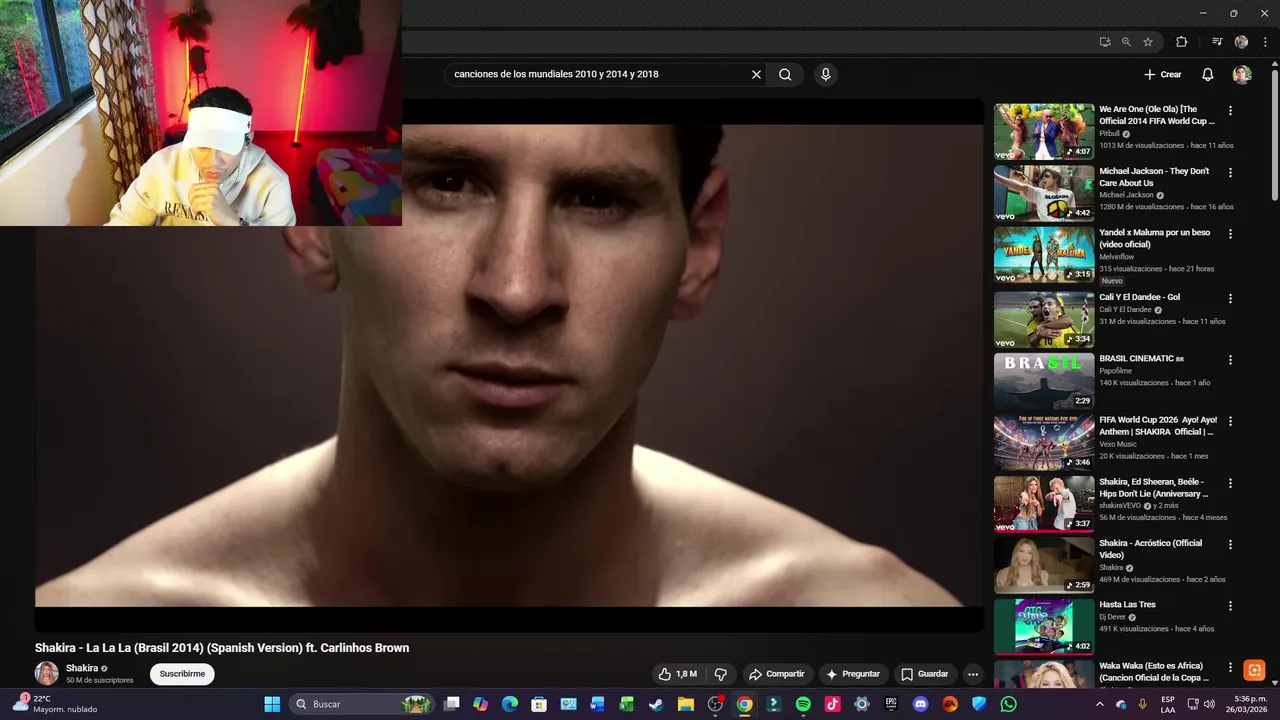Start voice search with the microphone icon
Viewport: 1280px width, 720px height.
825,74
